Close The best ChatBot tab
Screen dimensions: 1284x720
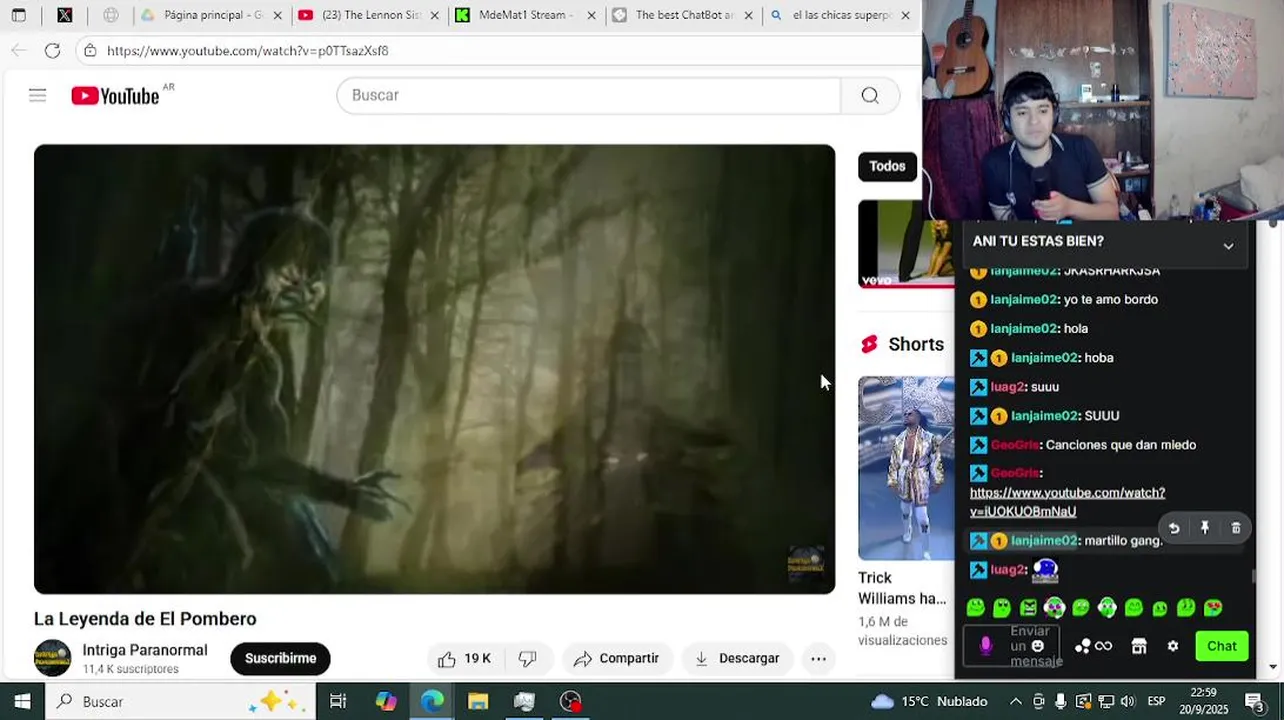coord(748,16)
